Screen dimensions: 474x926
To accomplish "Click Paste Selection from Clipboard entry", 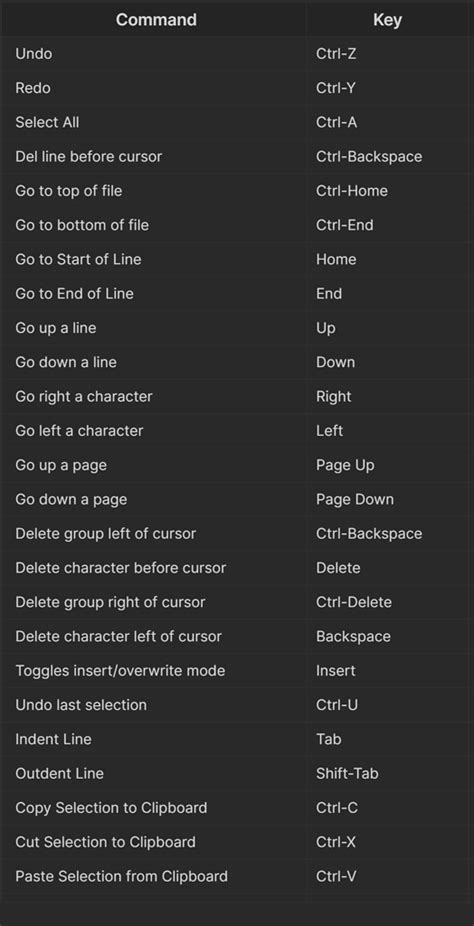I will click(122, 876).
